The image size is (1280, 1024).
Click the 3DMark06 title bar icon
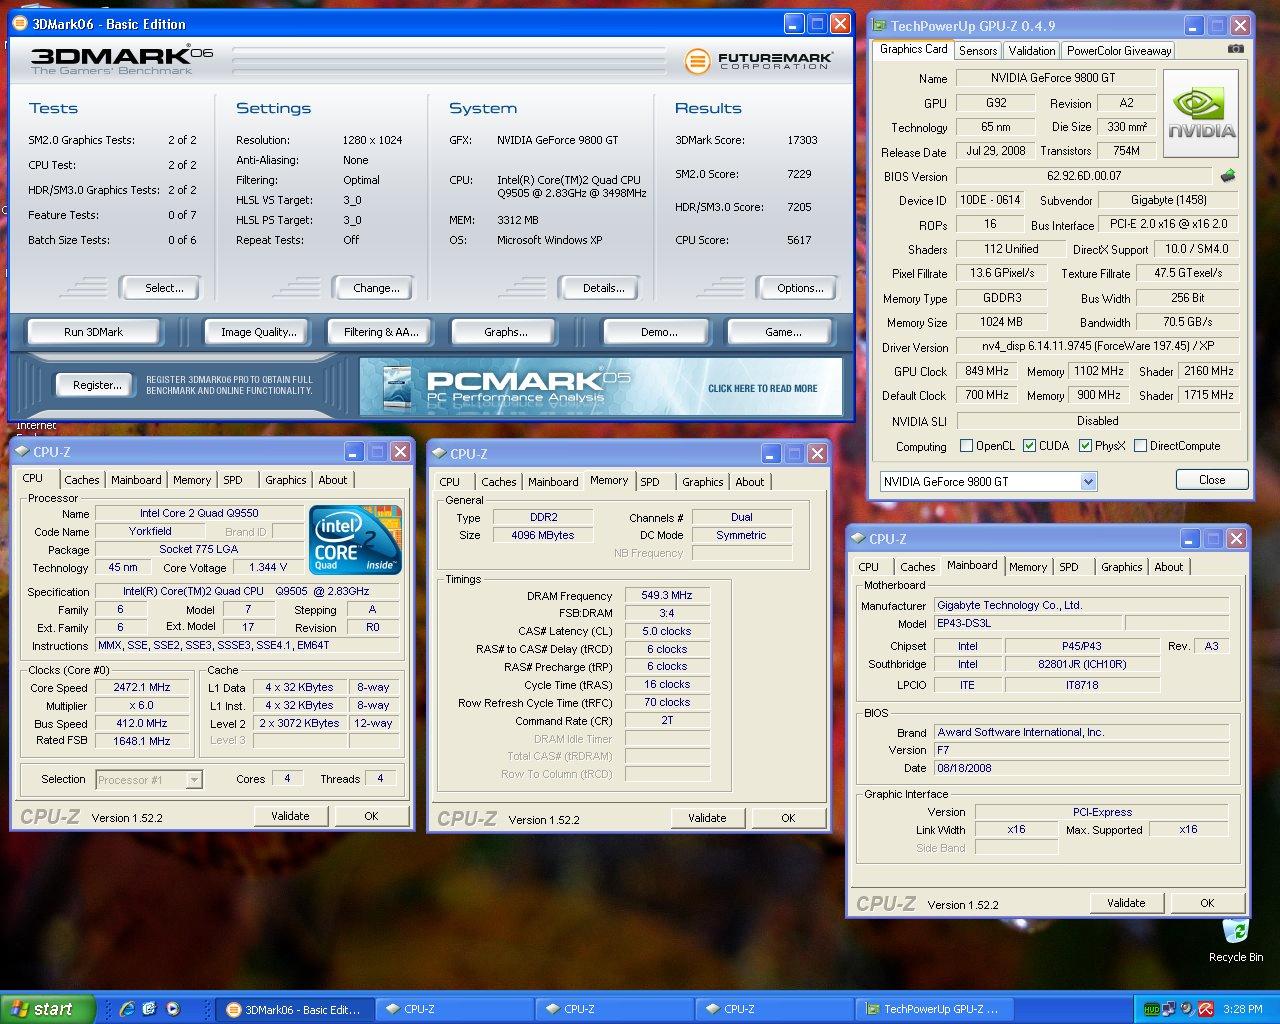20,23
